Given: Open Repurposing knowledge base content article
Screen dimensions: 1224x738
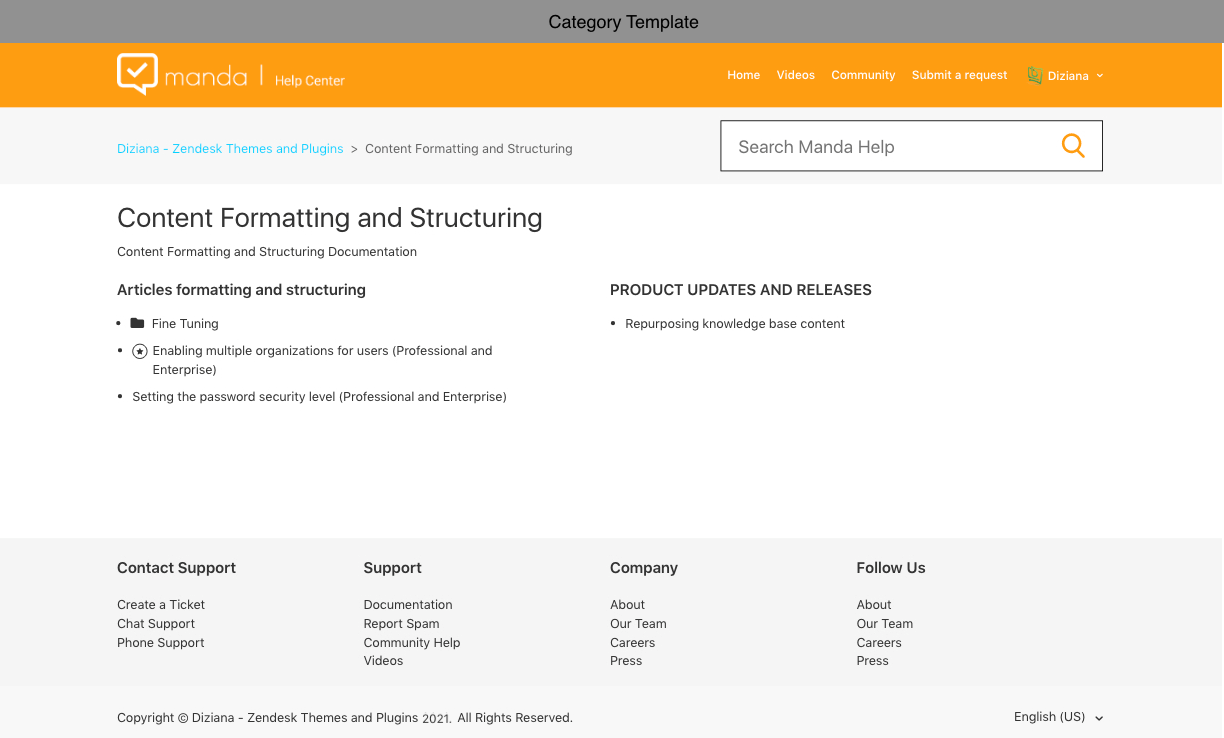Looking at the screenshot, I should tap(735, 323).
